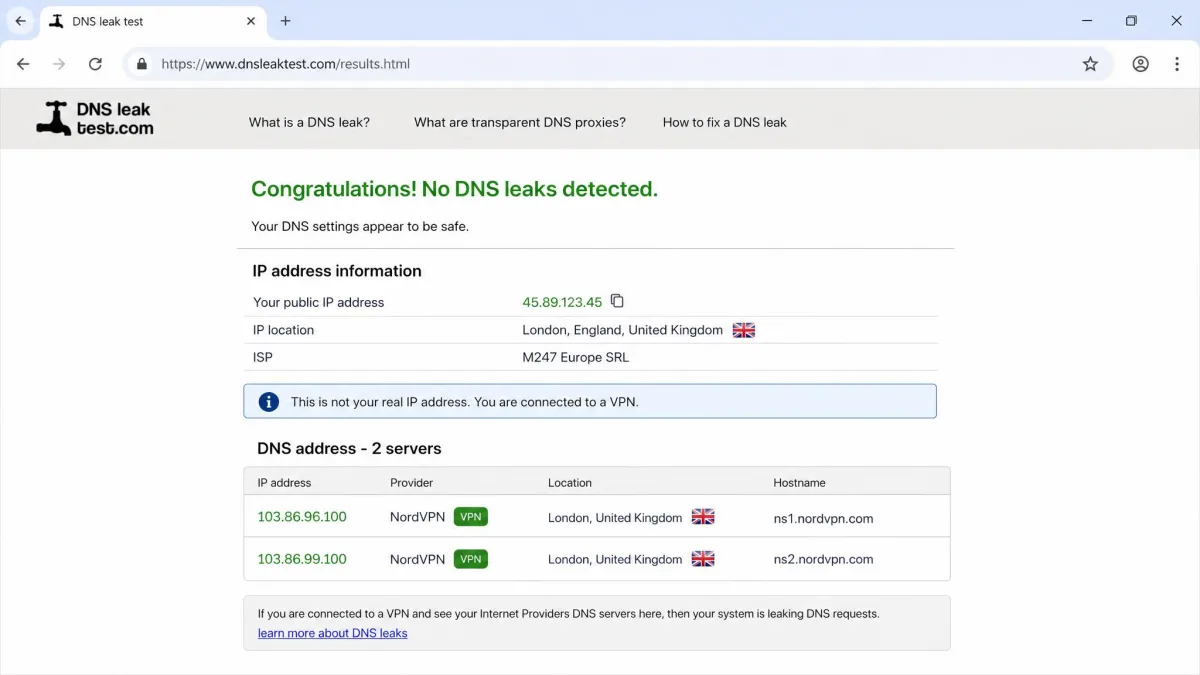1200x675 pixels.
Task: Reload the page with refresh icon
Action: (95, 64)
